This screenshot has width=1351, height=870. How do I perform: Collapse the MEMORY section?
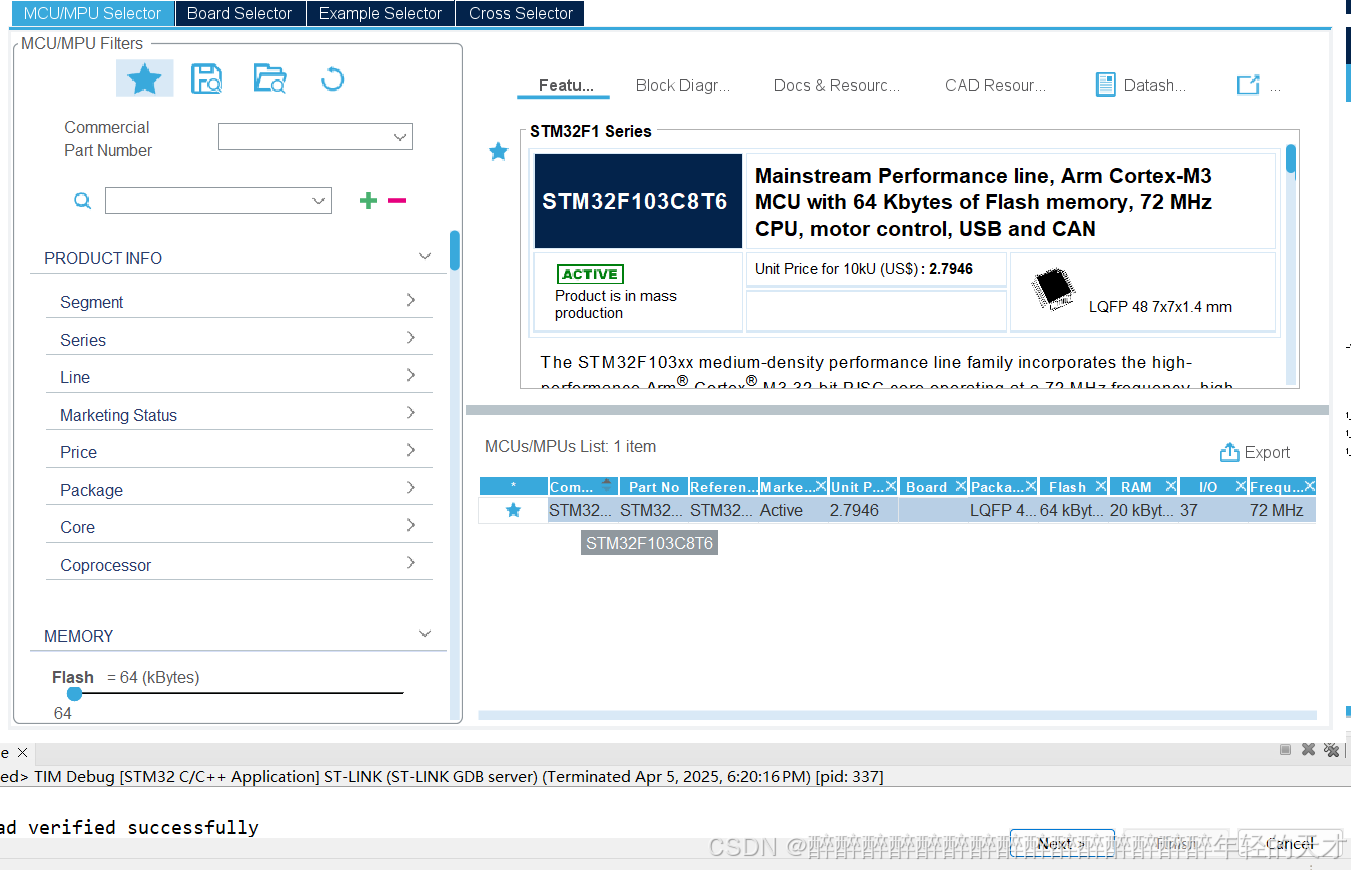pyautogui.click(x=424, y=634)
